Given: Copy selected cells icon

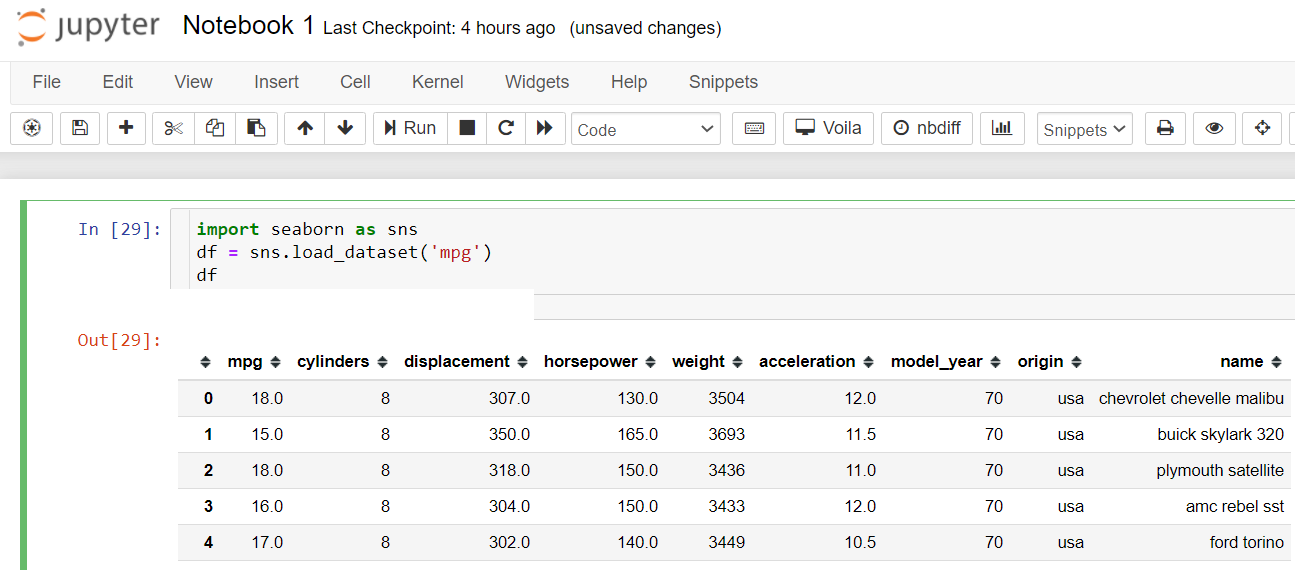Looking at the screenshot, I should pyautogui.click(x=215, y=128).
